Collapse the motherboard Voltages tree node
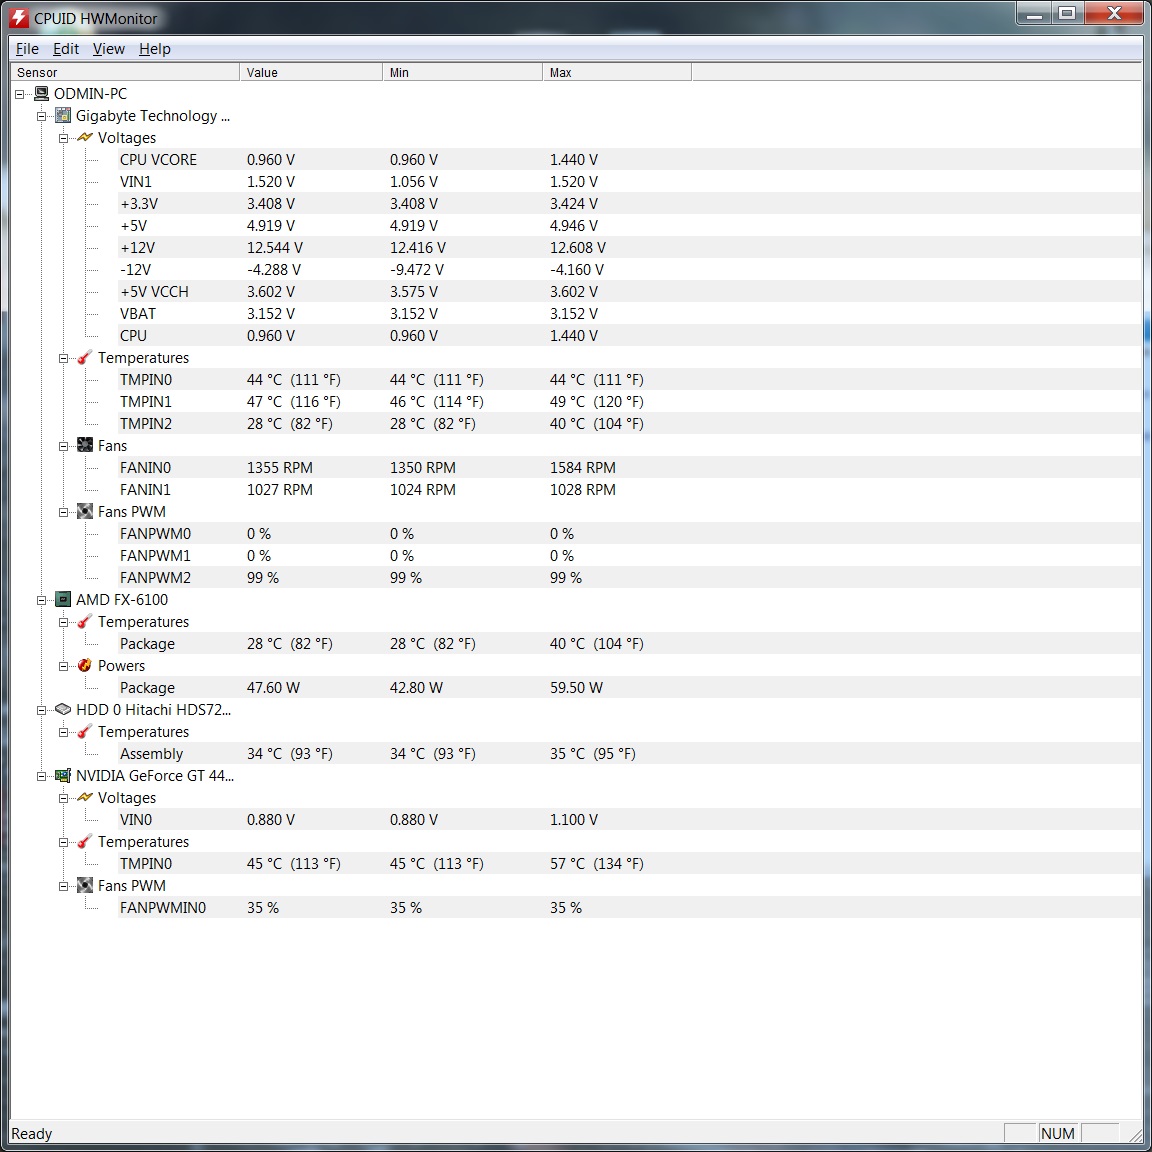Image resolution: width=1152 pixels, height=1152 pixels. [63, 138]
